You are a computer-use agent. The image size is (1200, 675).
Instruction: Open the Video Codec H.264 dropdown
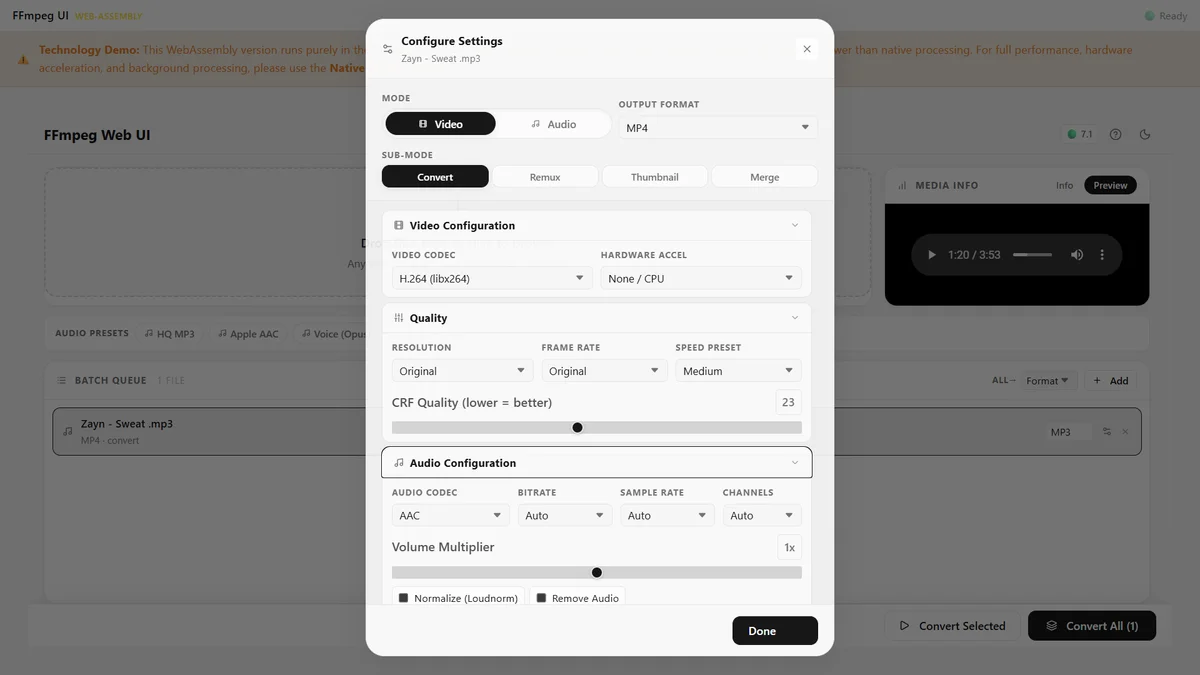492,279
